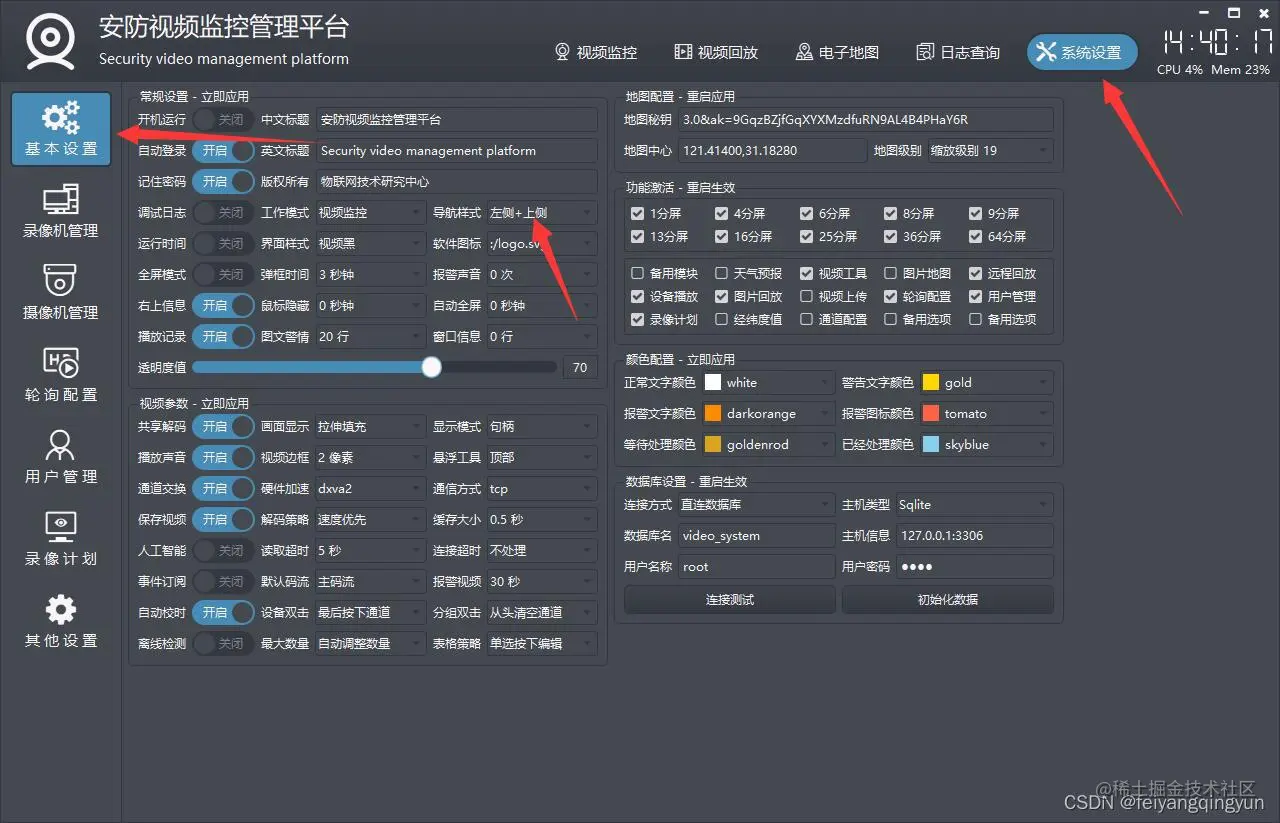
Task: Open the 录像计划 (recording plan) section
Action: pos(60,541)
